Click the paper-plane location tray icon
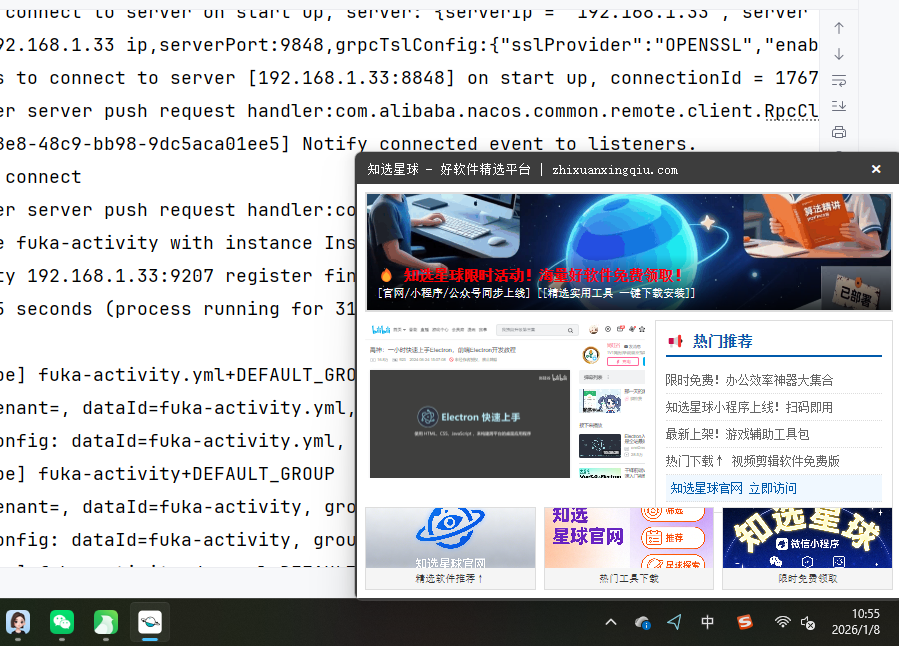Viewport: 899px width, 646px height. click(675, 622)
